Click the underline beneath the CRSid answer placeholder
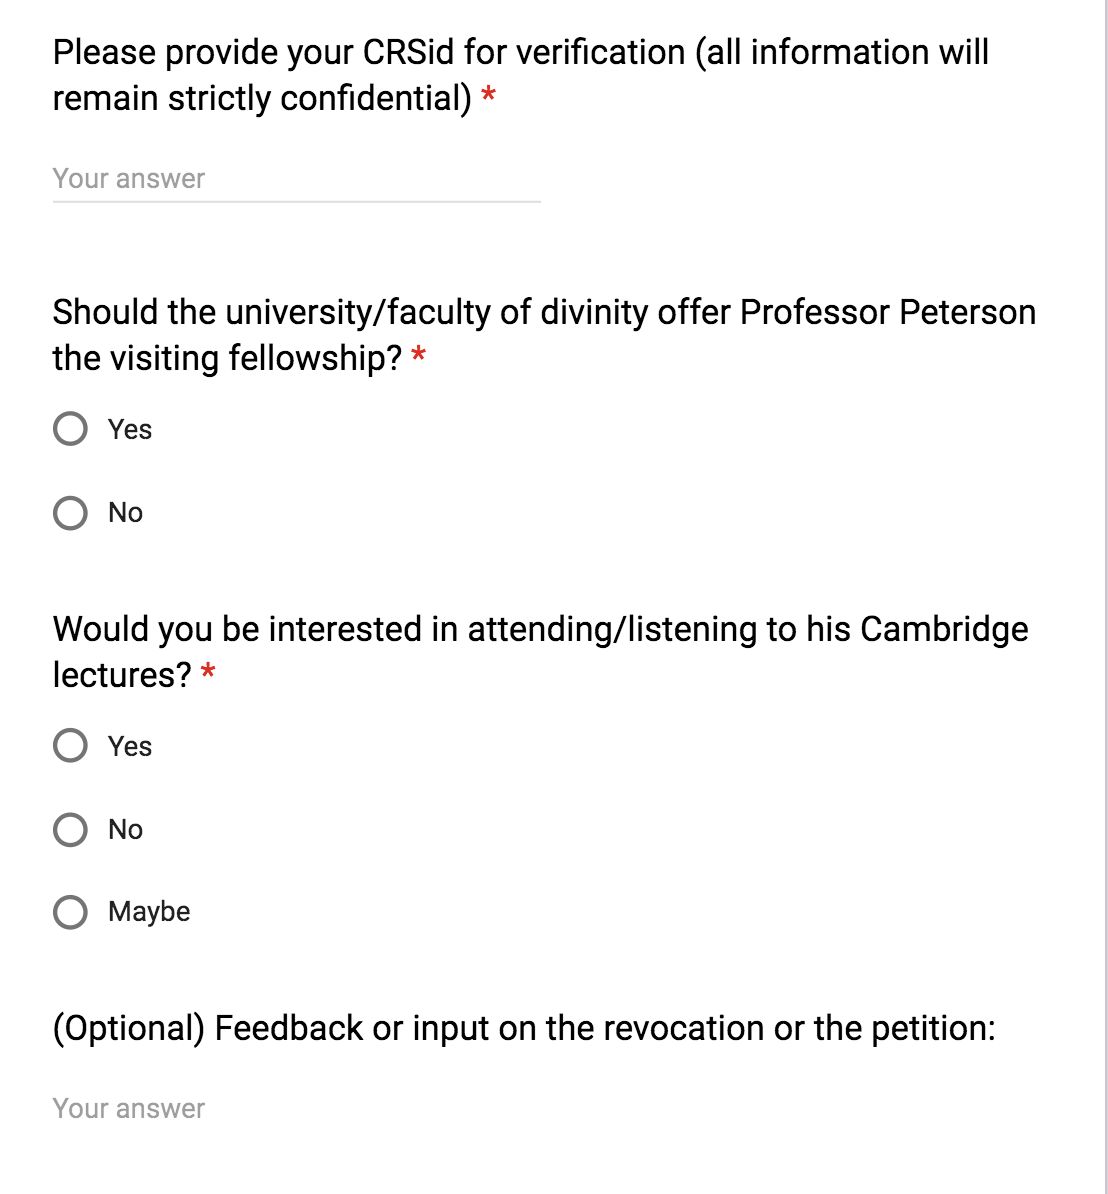Image resolution: width=1108 pixels, height=1194 pixels. [296, 202]
